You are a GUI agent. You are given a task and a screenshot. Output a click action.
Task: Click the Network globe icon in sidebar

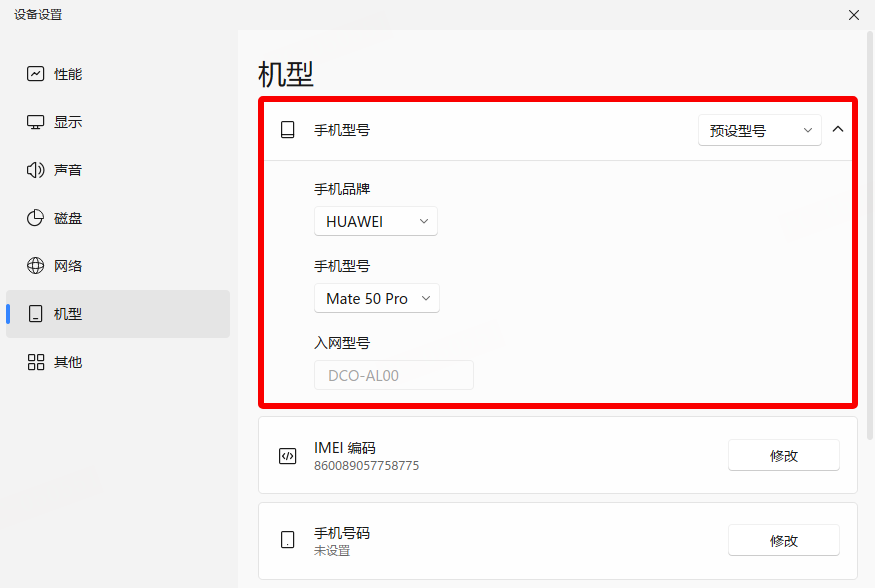coord(36,266)
